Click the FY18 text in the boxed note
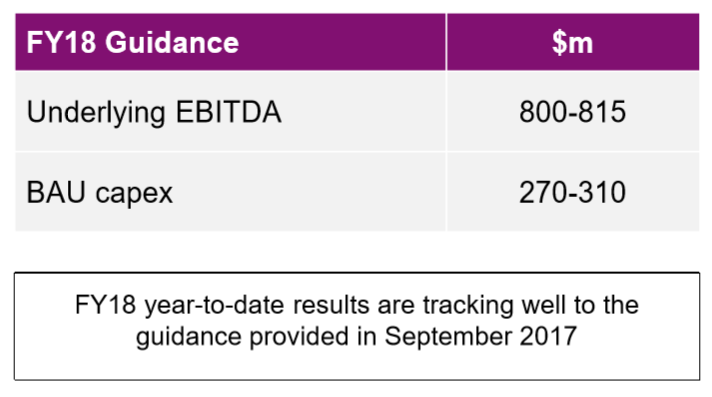This screenshot has height=397, width=712. [105, 304]
